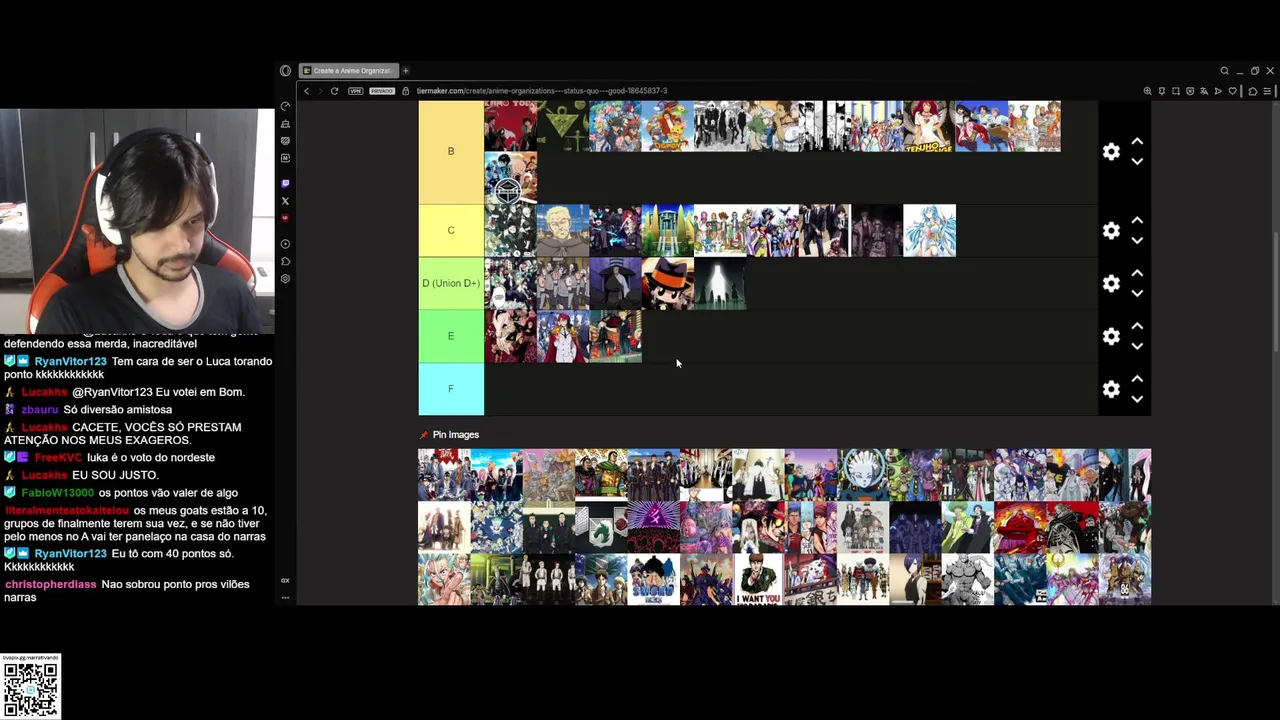The image size is (1280, 720).
Task: Move tier D (Union D+) down
Action: [x=1137, y=293]
